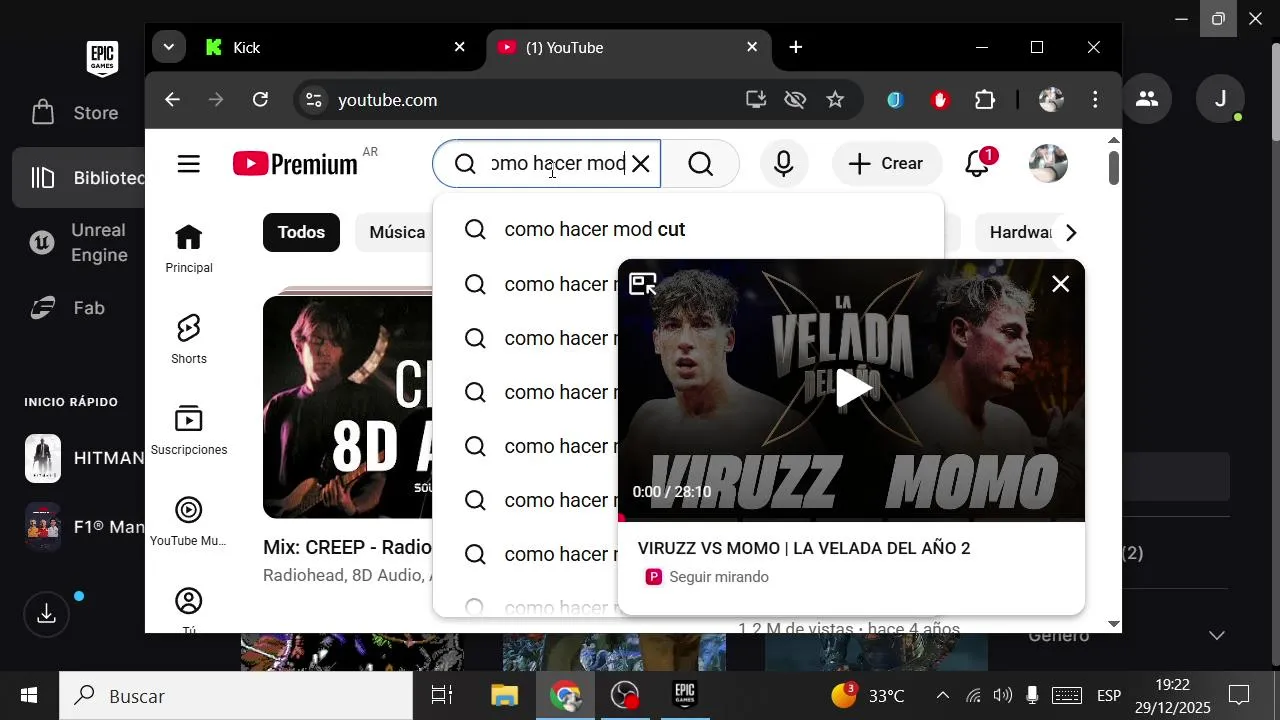1280x720 pixels.
Task: Select suggestion como hacer mod cut
Action: click(688, 229)
